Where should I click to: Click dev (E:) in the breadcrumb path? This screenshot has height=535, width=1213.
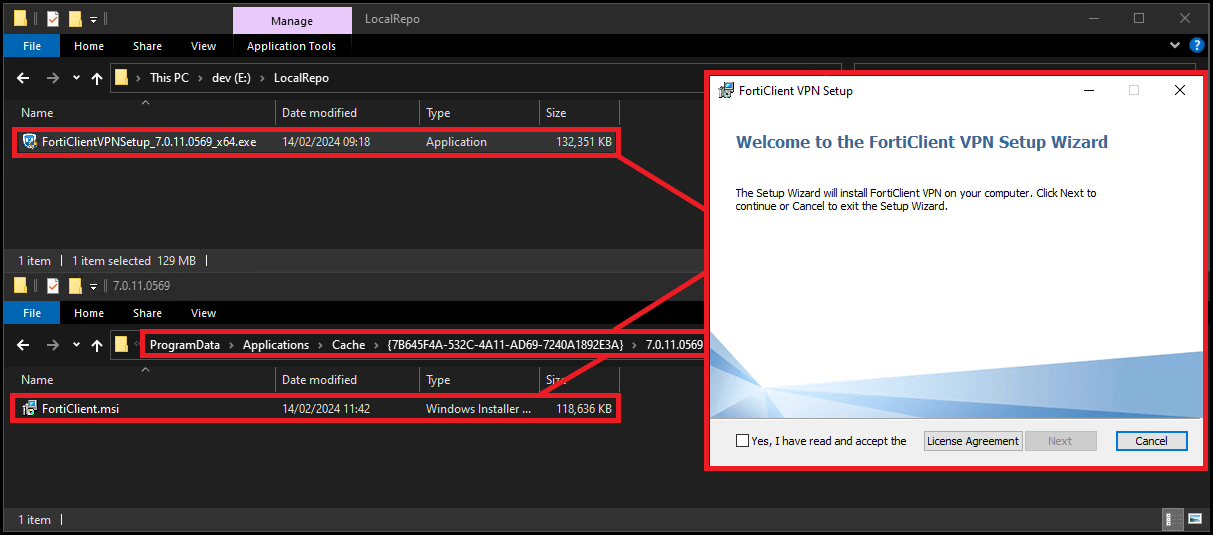[231, 78]
